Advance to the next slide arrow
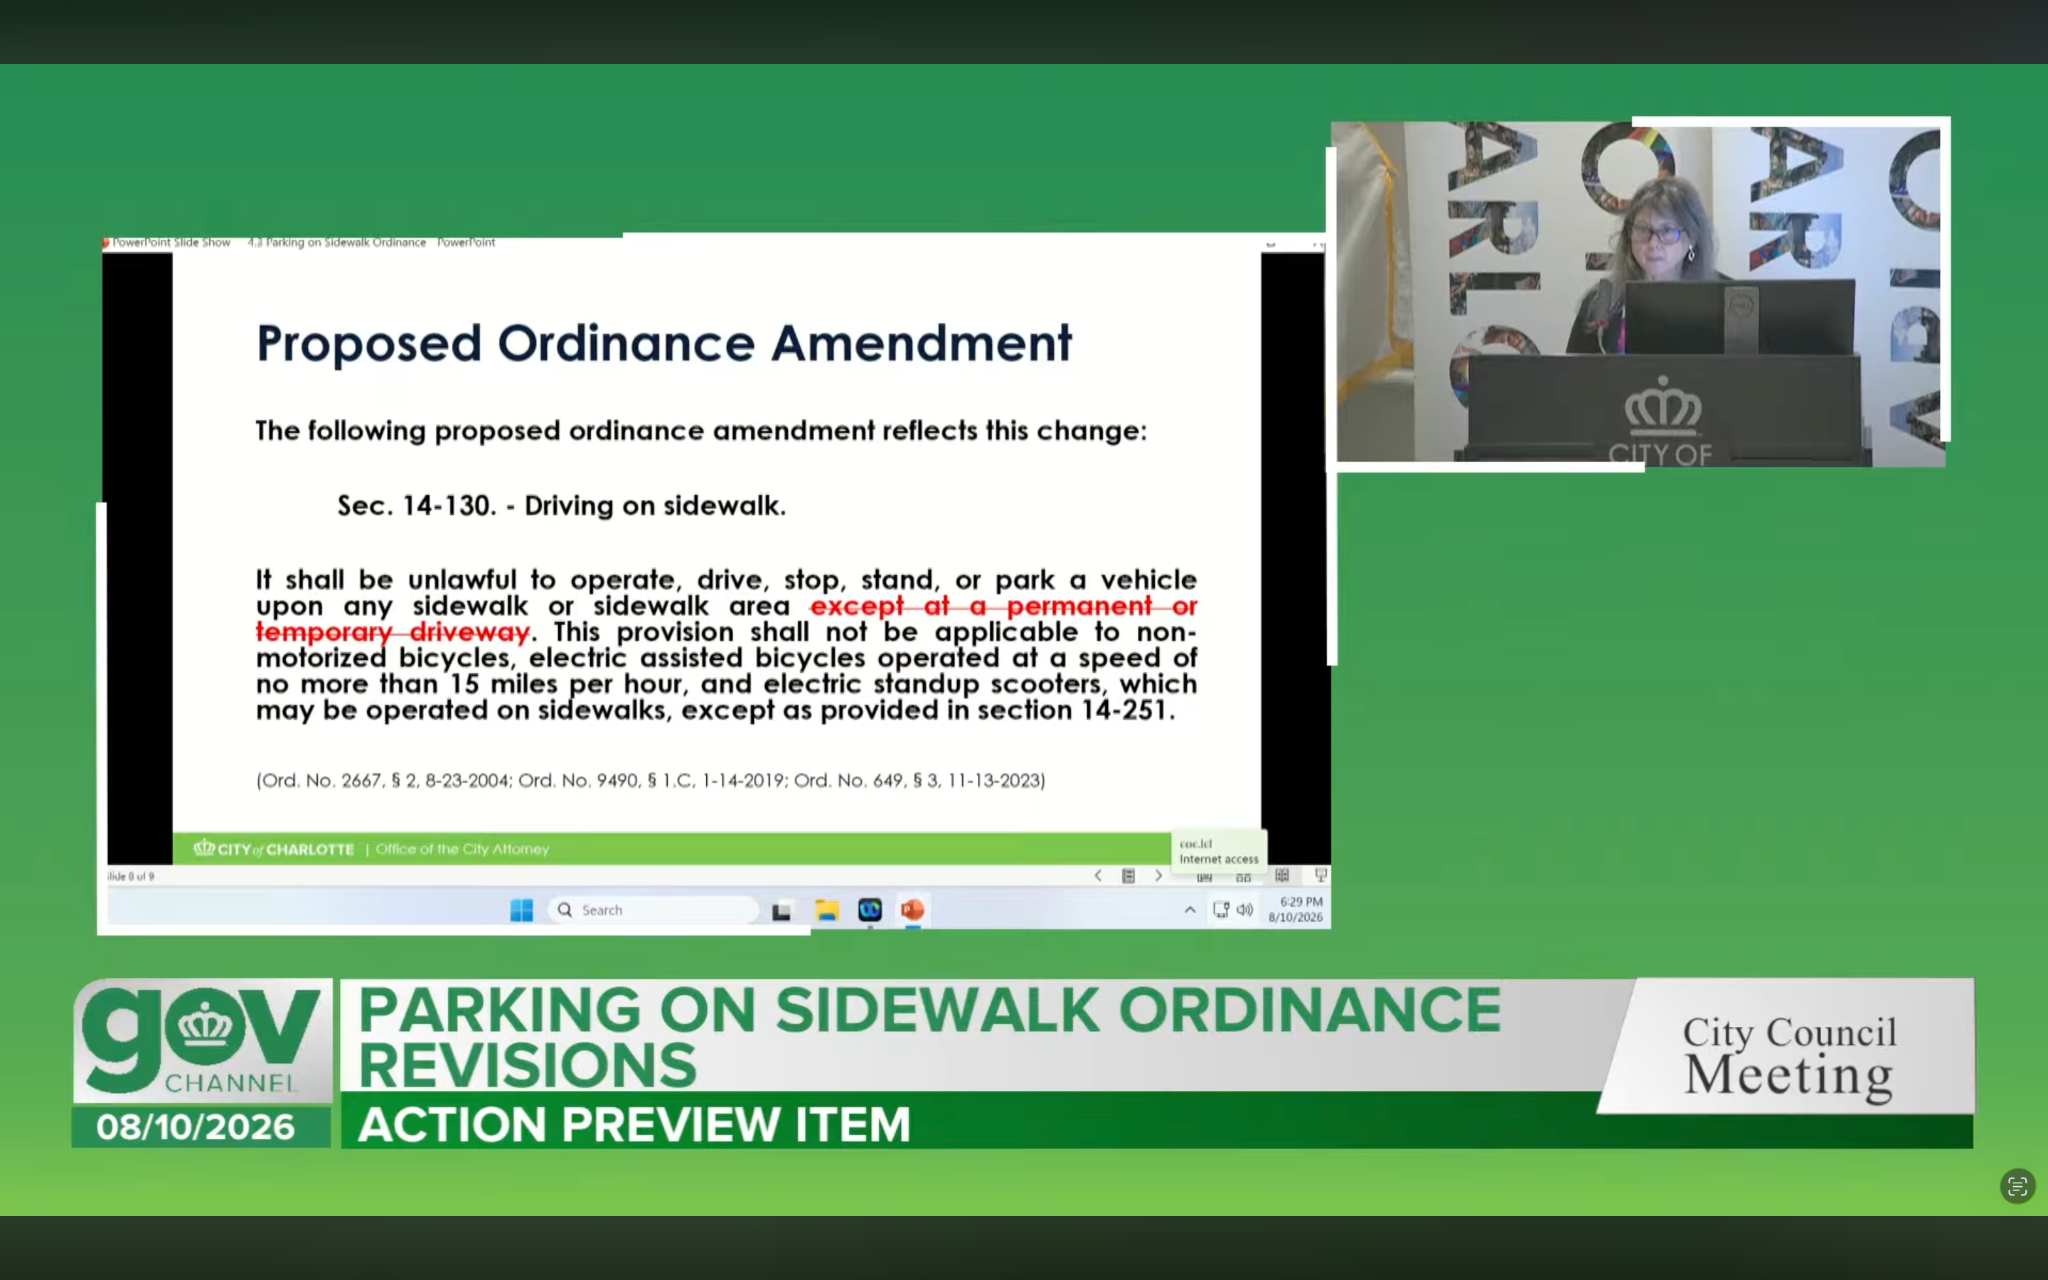Image resolution: width=2048 pixels, height=1280 pixels. click(x=1159, y=876)
